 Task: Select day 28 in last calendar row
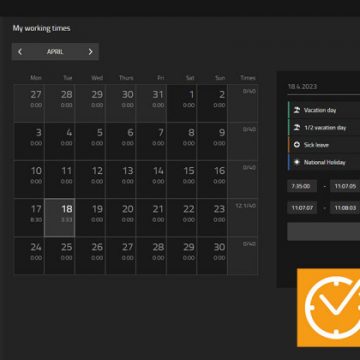[x=151, y=256]
